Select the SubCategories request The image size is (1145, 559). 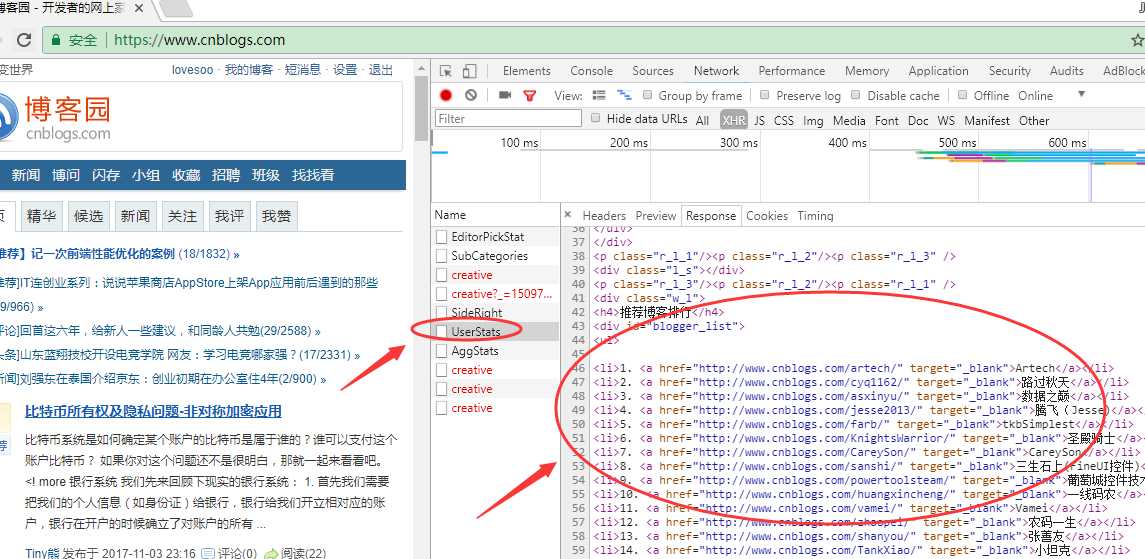pos(496,255)
